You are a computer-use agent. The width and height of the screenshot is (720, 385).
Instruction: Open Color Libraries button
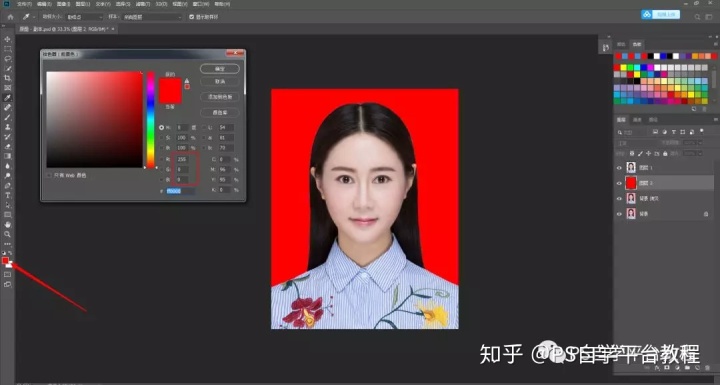point(220,113)
